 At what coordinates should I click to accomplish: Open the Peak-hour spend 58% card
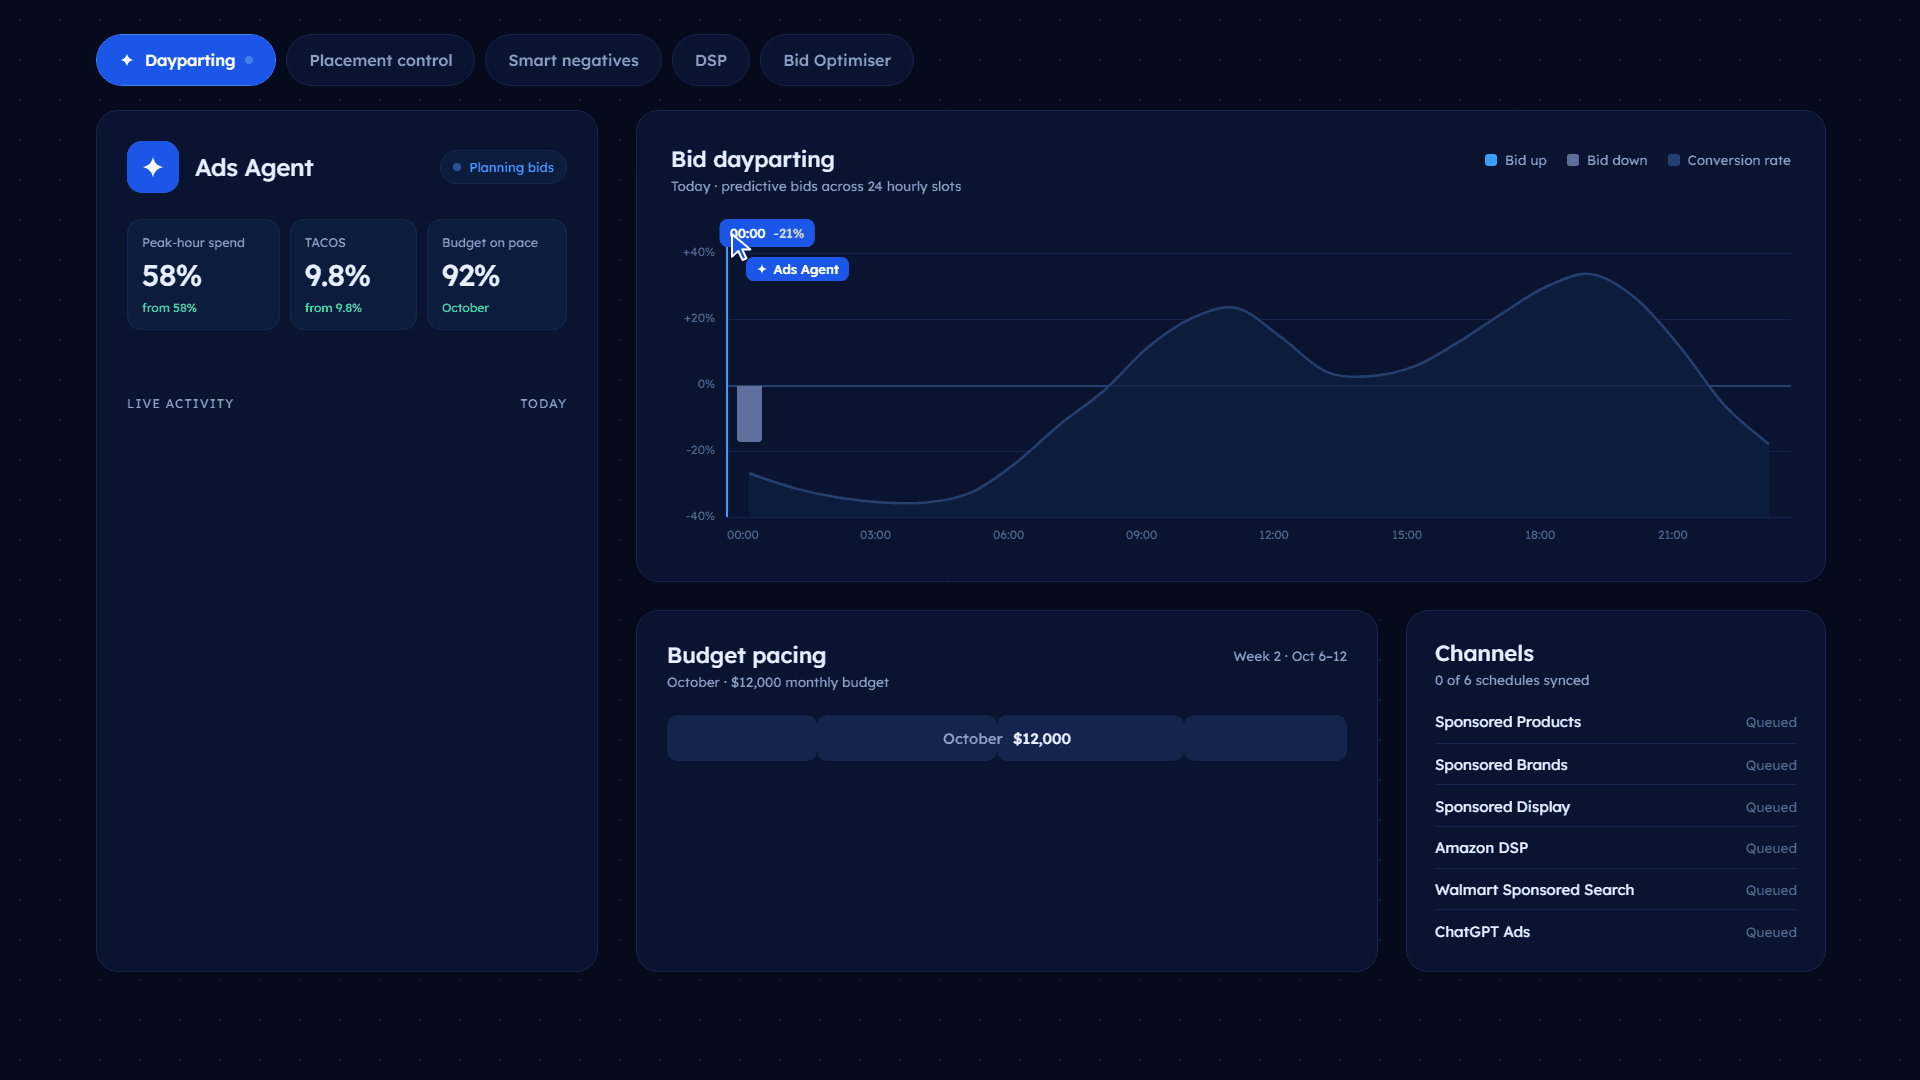click(x=203, y=274)
